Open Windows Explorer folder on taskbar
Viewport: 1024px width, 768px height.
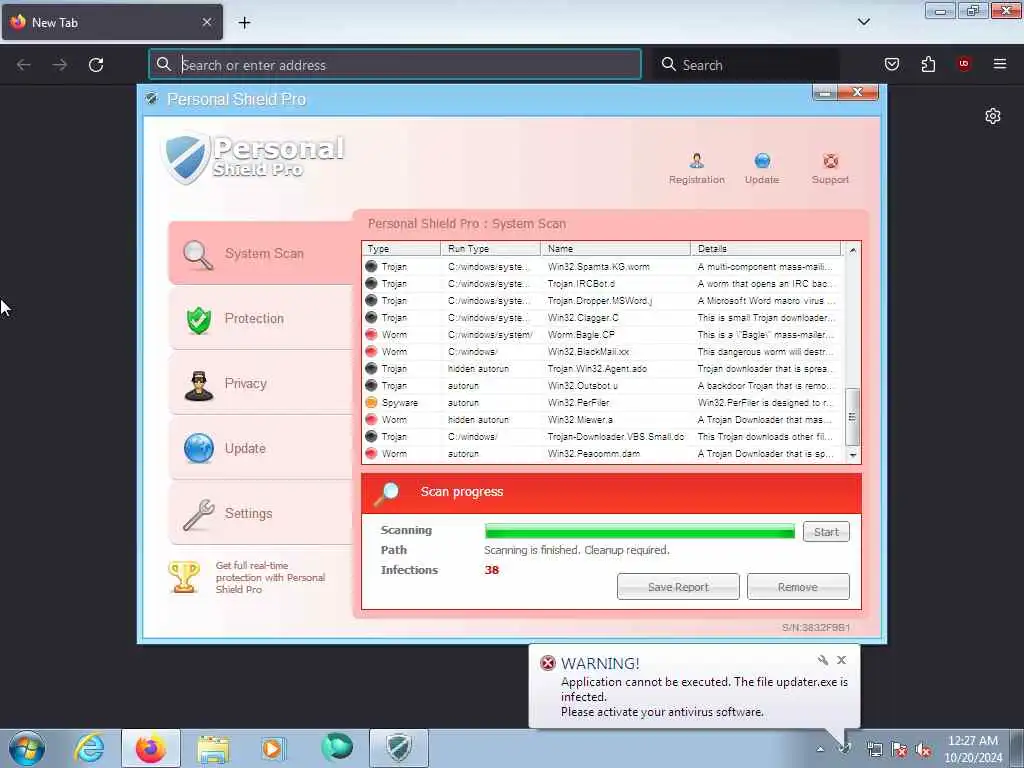[213, 749]
